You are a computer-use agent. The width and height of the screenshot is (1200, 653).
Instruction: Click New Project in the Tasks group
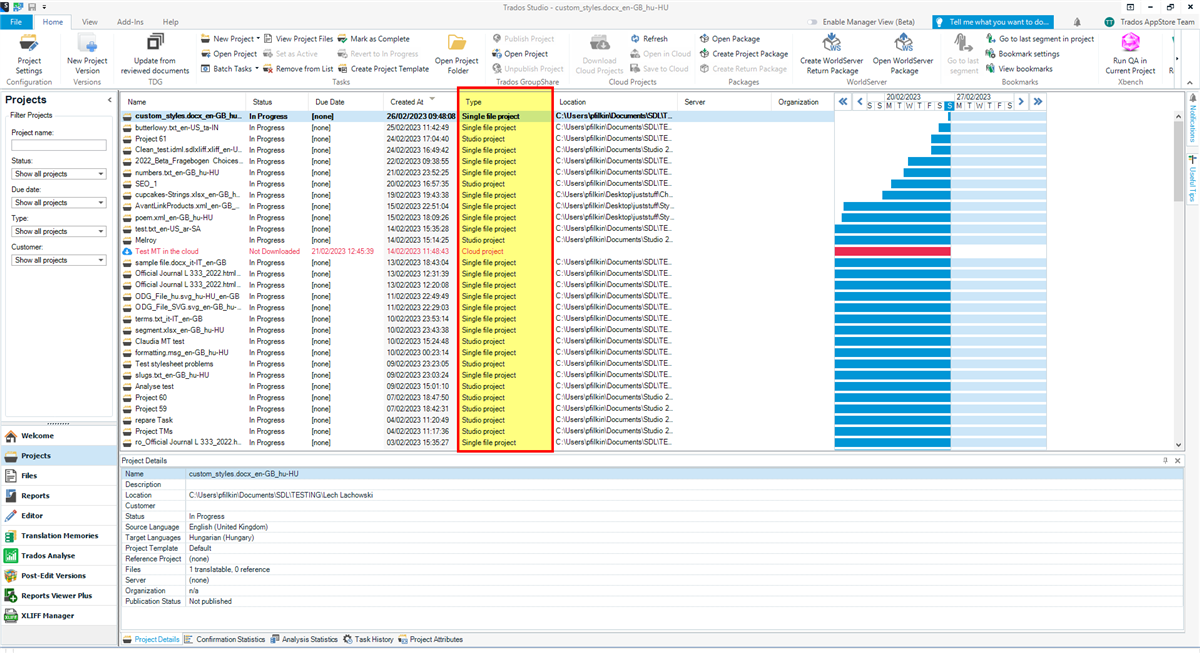tap(226, 39)
